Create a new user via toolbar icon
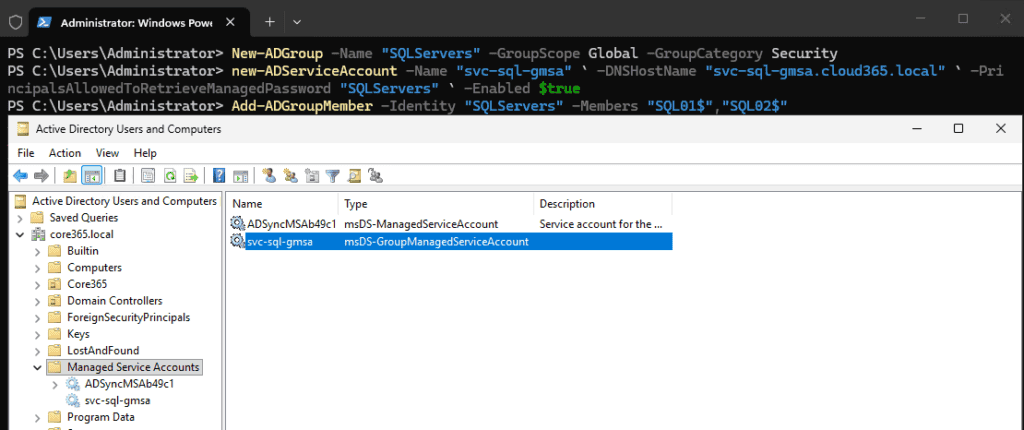1024x430 pixels. click(x=268, y=175)
